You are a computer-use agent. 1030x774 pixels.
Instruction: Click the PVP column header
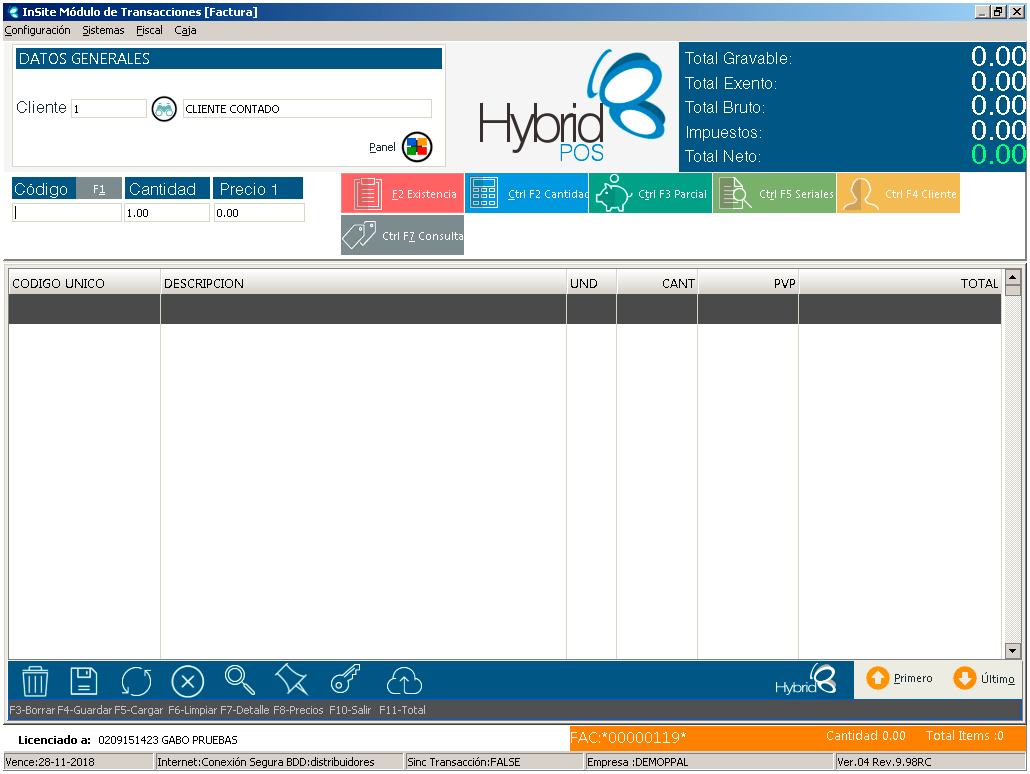pos(748,283)
